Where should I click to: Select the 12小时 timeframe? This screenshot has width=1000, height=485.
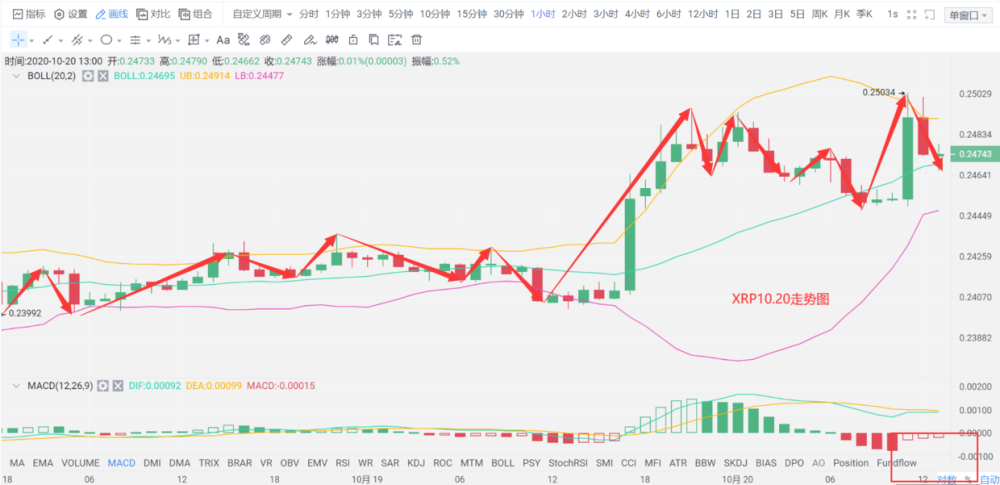pos(703,14)
